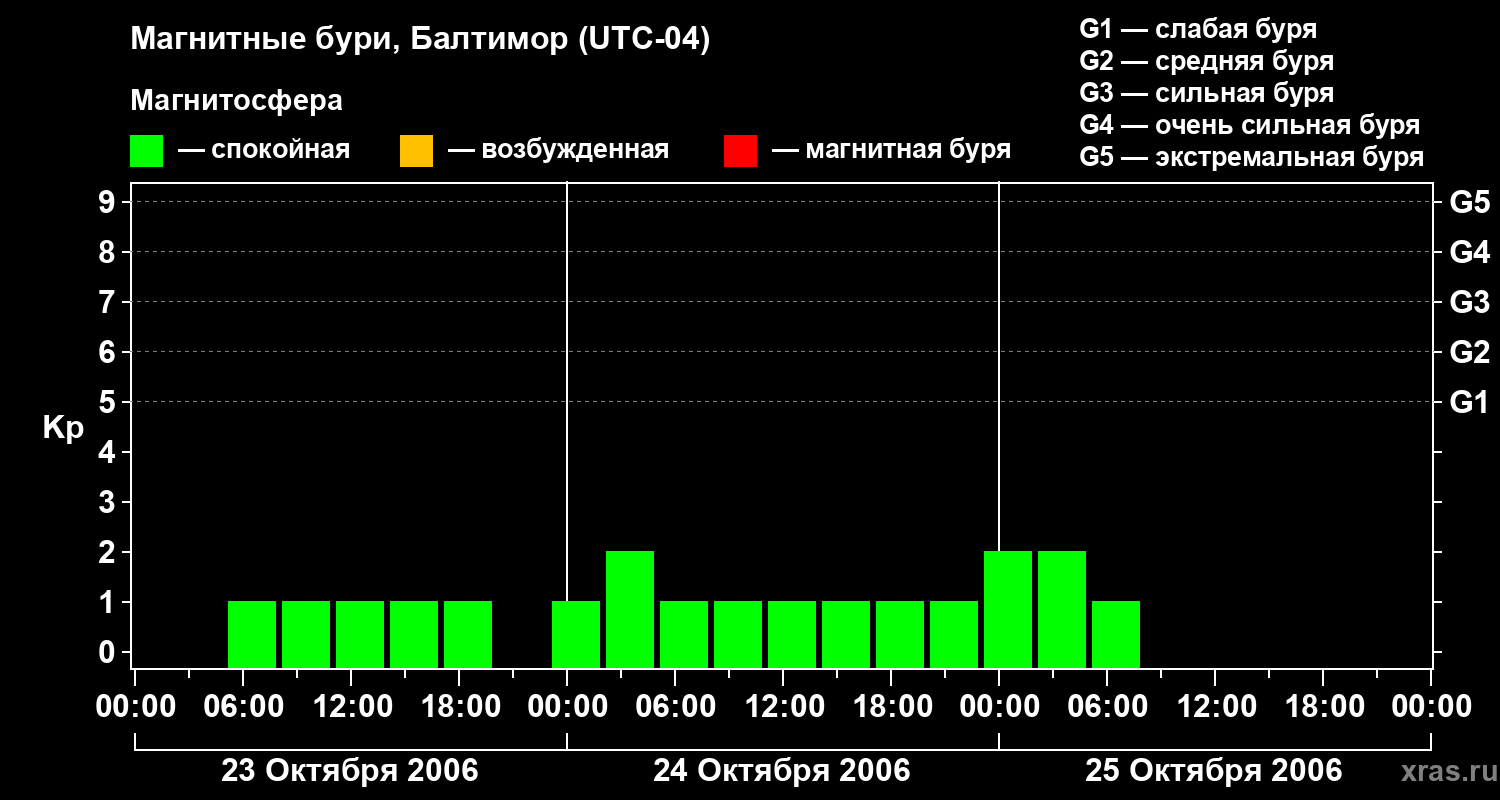This screenshot has height=800, width=1500.
Task: Click the 'Магнитосфера' heading
Action: tap(236, 101)
